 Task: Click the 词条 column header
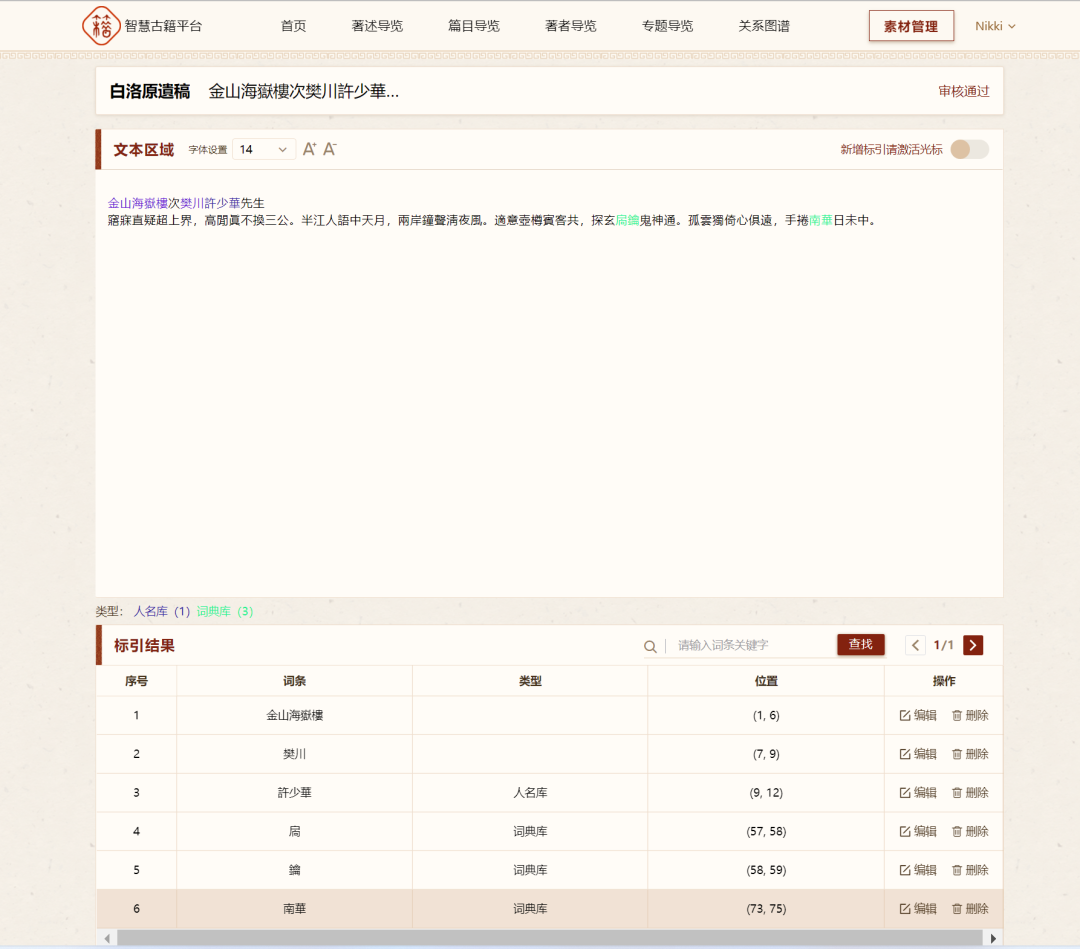tap(294, 681)
